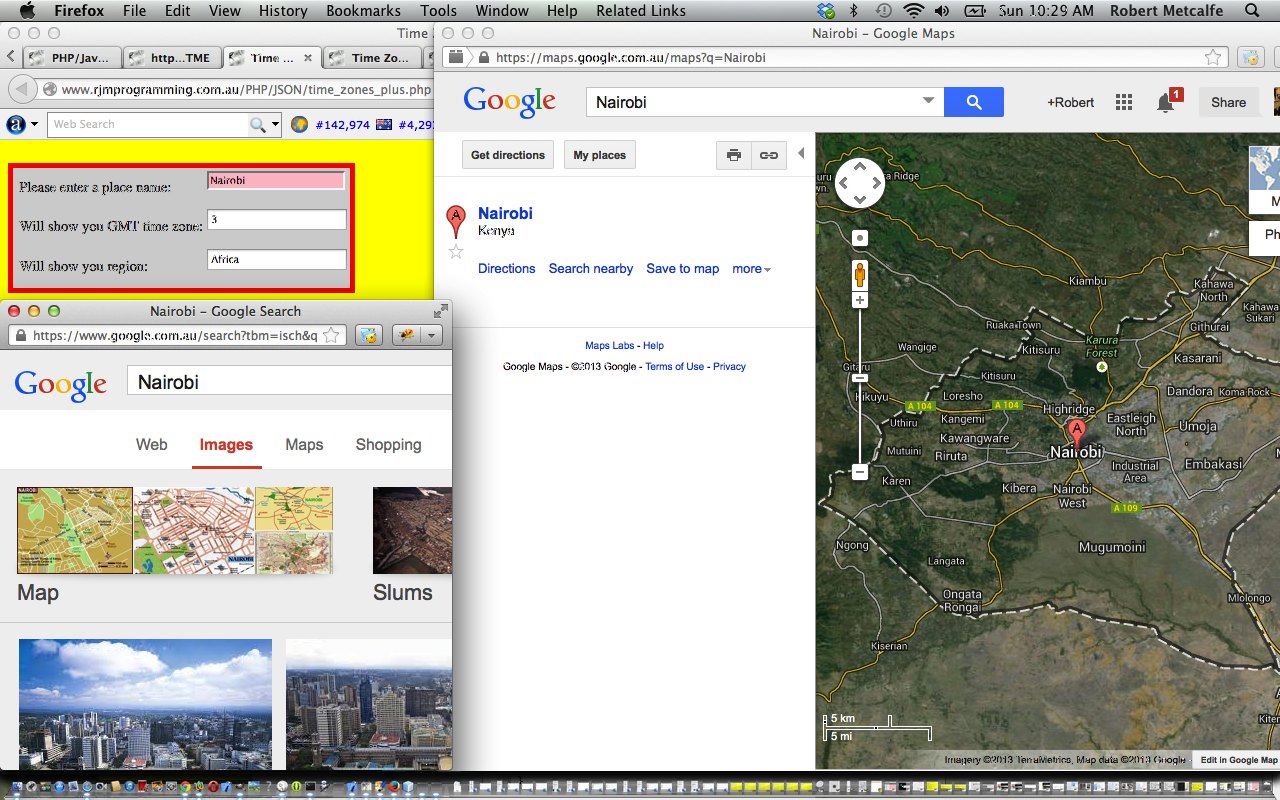
Task: Click the #142,974 rank indicator
Action: tap(341, 125)
